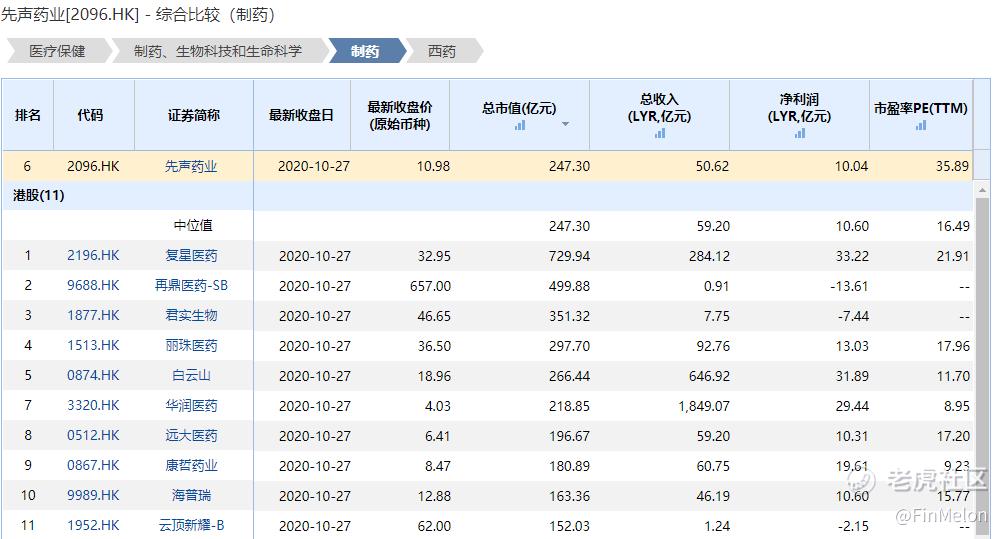Screen dimensions: 1008x539
Task: Select closing price cell 657.00
Action: click(430, 286)
